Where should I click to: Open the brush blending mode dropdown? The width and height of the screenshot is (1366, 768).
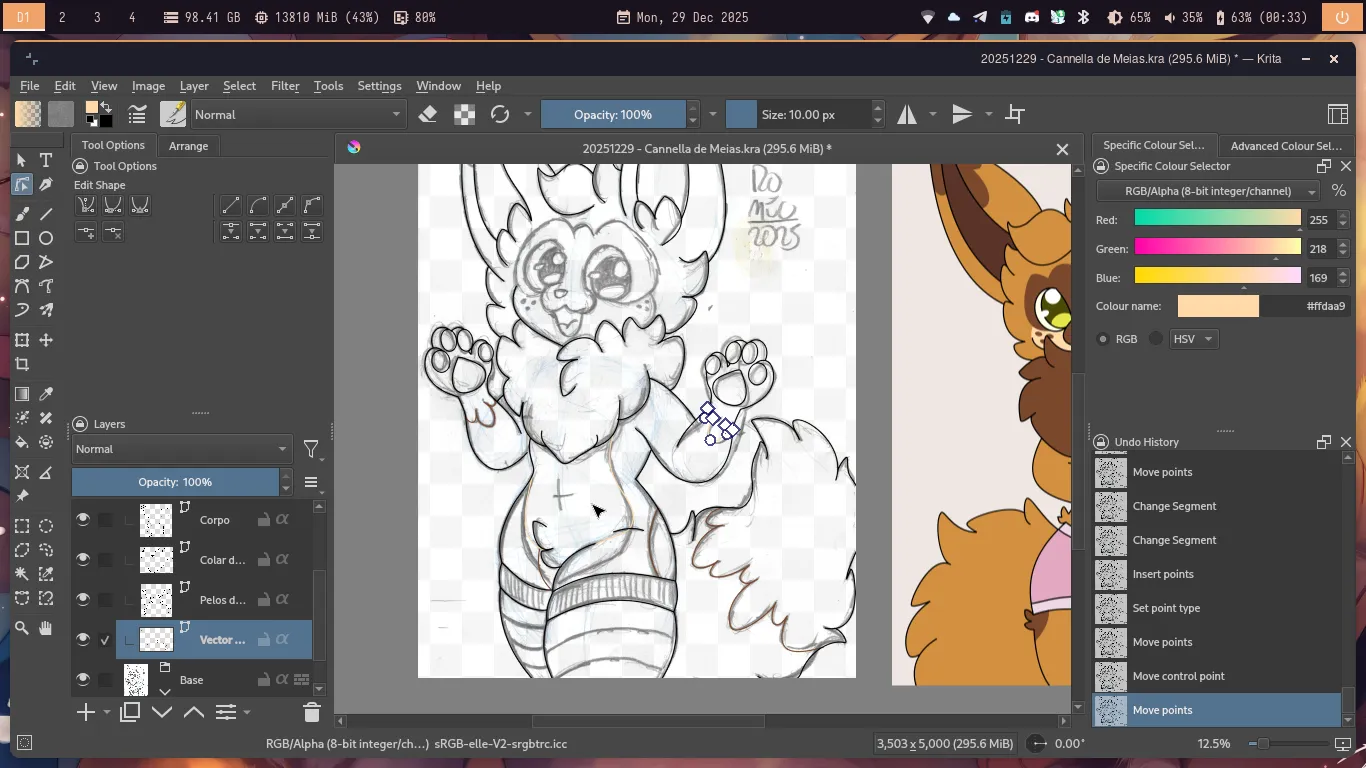[298, 114]
